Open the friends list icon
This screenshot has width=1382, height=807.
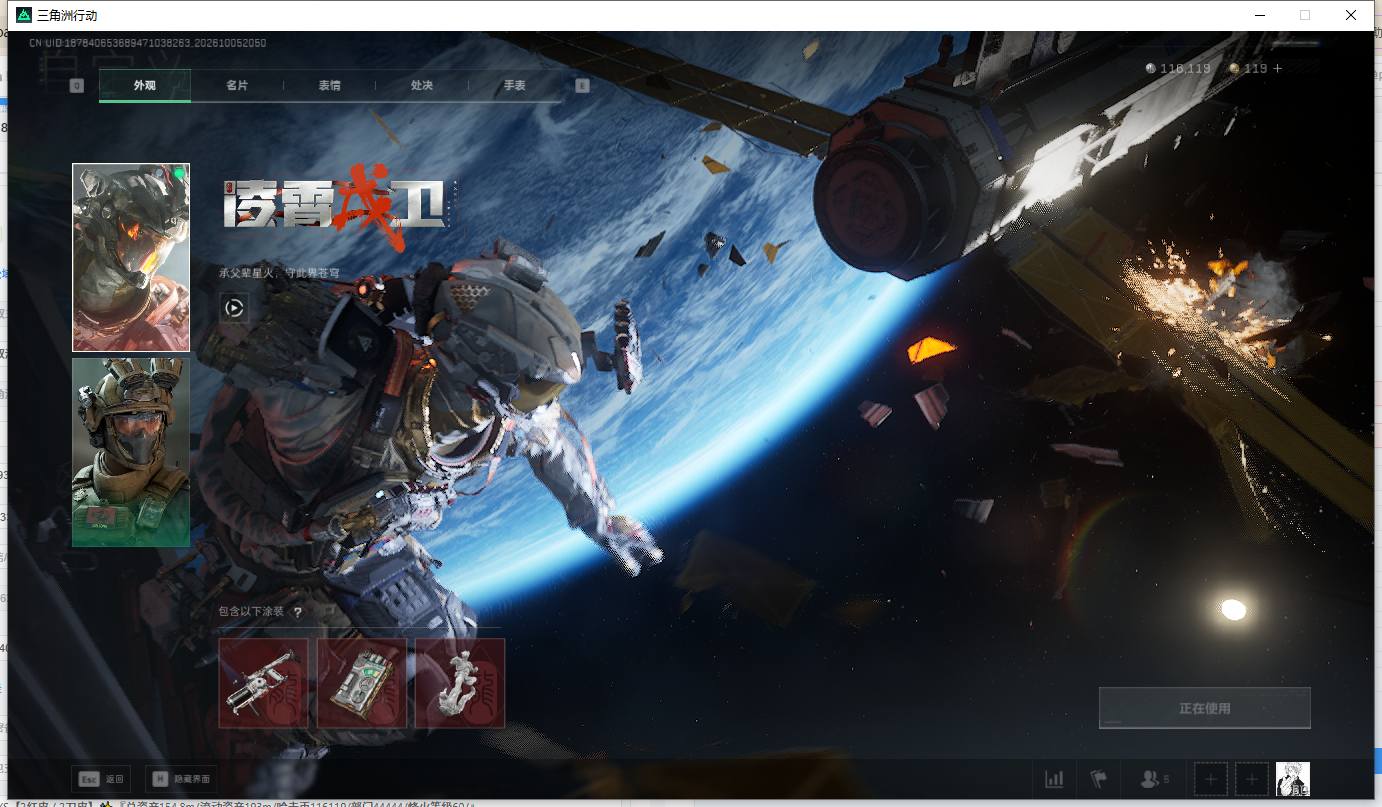click(x=1154, y=779)
